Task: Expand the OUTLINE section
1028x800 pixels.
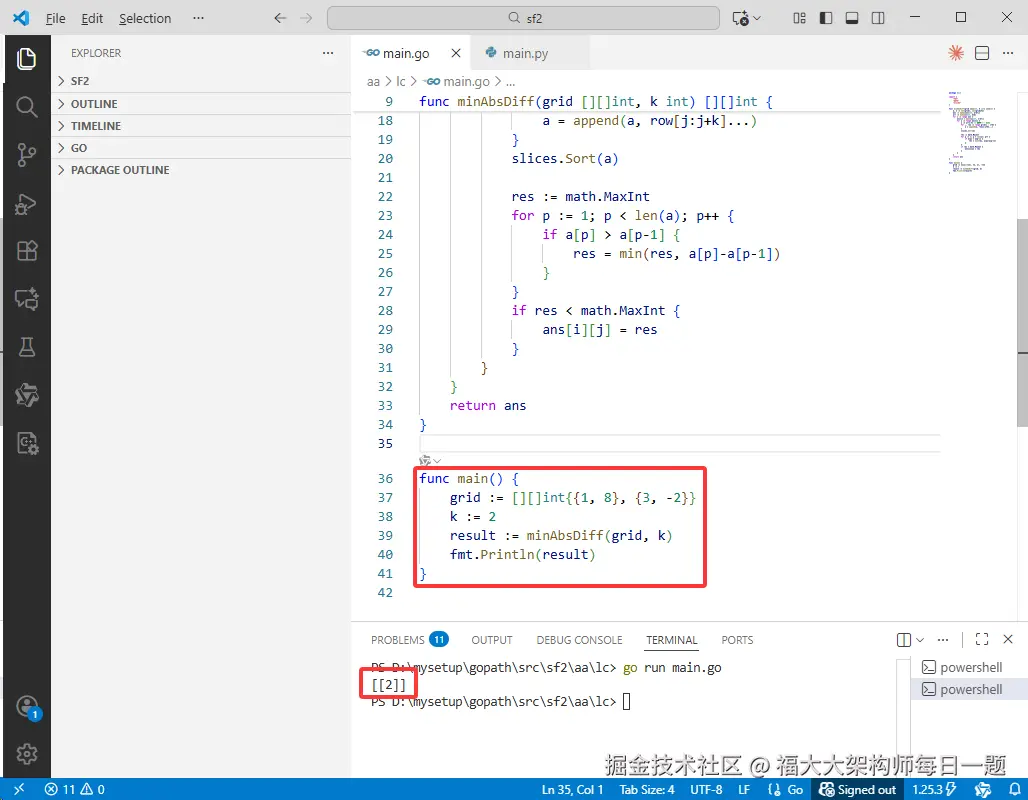Action: click(201, 104)
